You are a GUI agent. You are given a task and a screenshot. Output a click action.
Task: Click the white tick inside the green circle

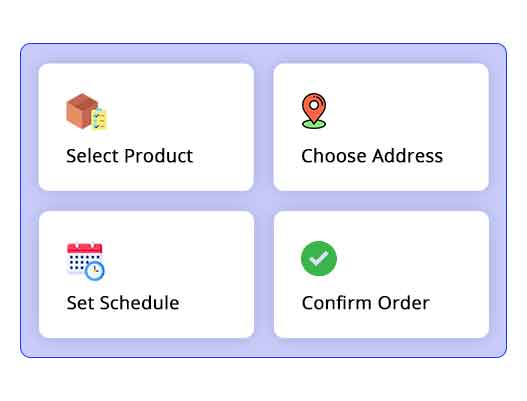[319, 258]
